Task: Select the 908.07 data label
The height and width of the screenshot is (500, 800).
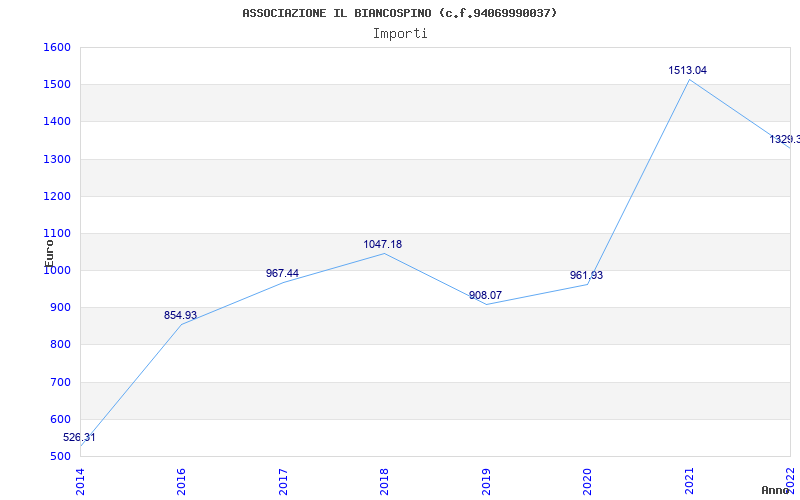Action: [x=485, y=295]
